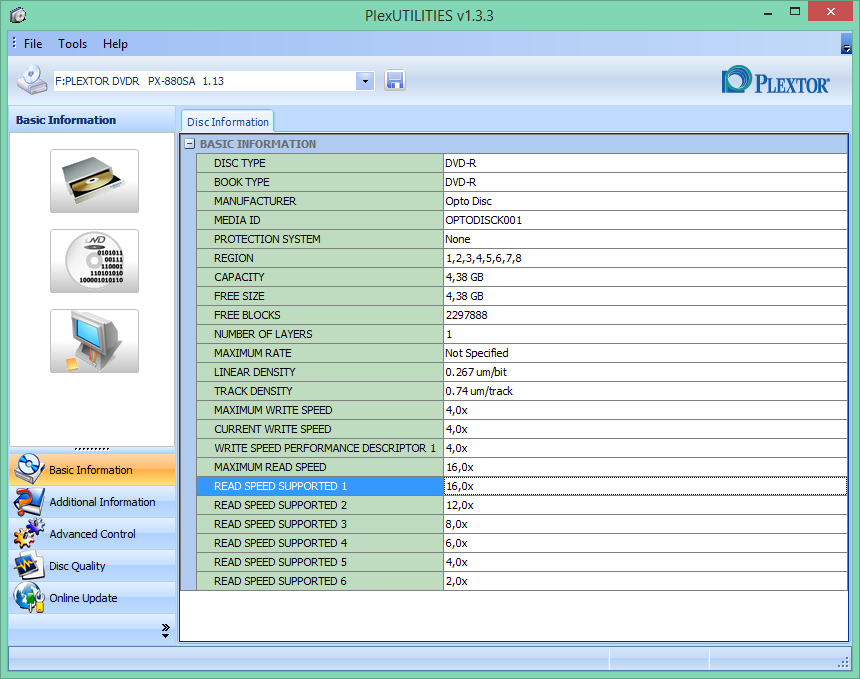Screen dimensions: 860x679
Task: Click the Advanced Control gears icon
Action: 29,533
